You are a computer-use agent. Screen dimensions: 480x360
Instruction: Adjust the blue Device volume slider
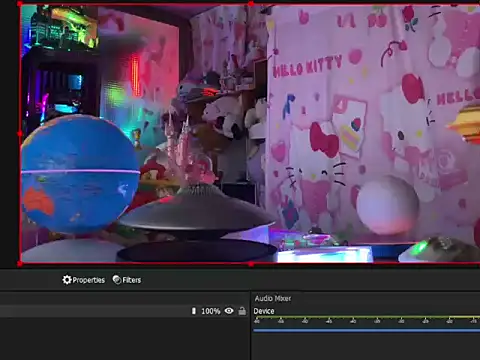point(367,330)
